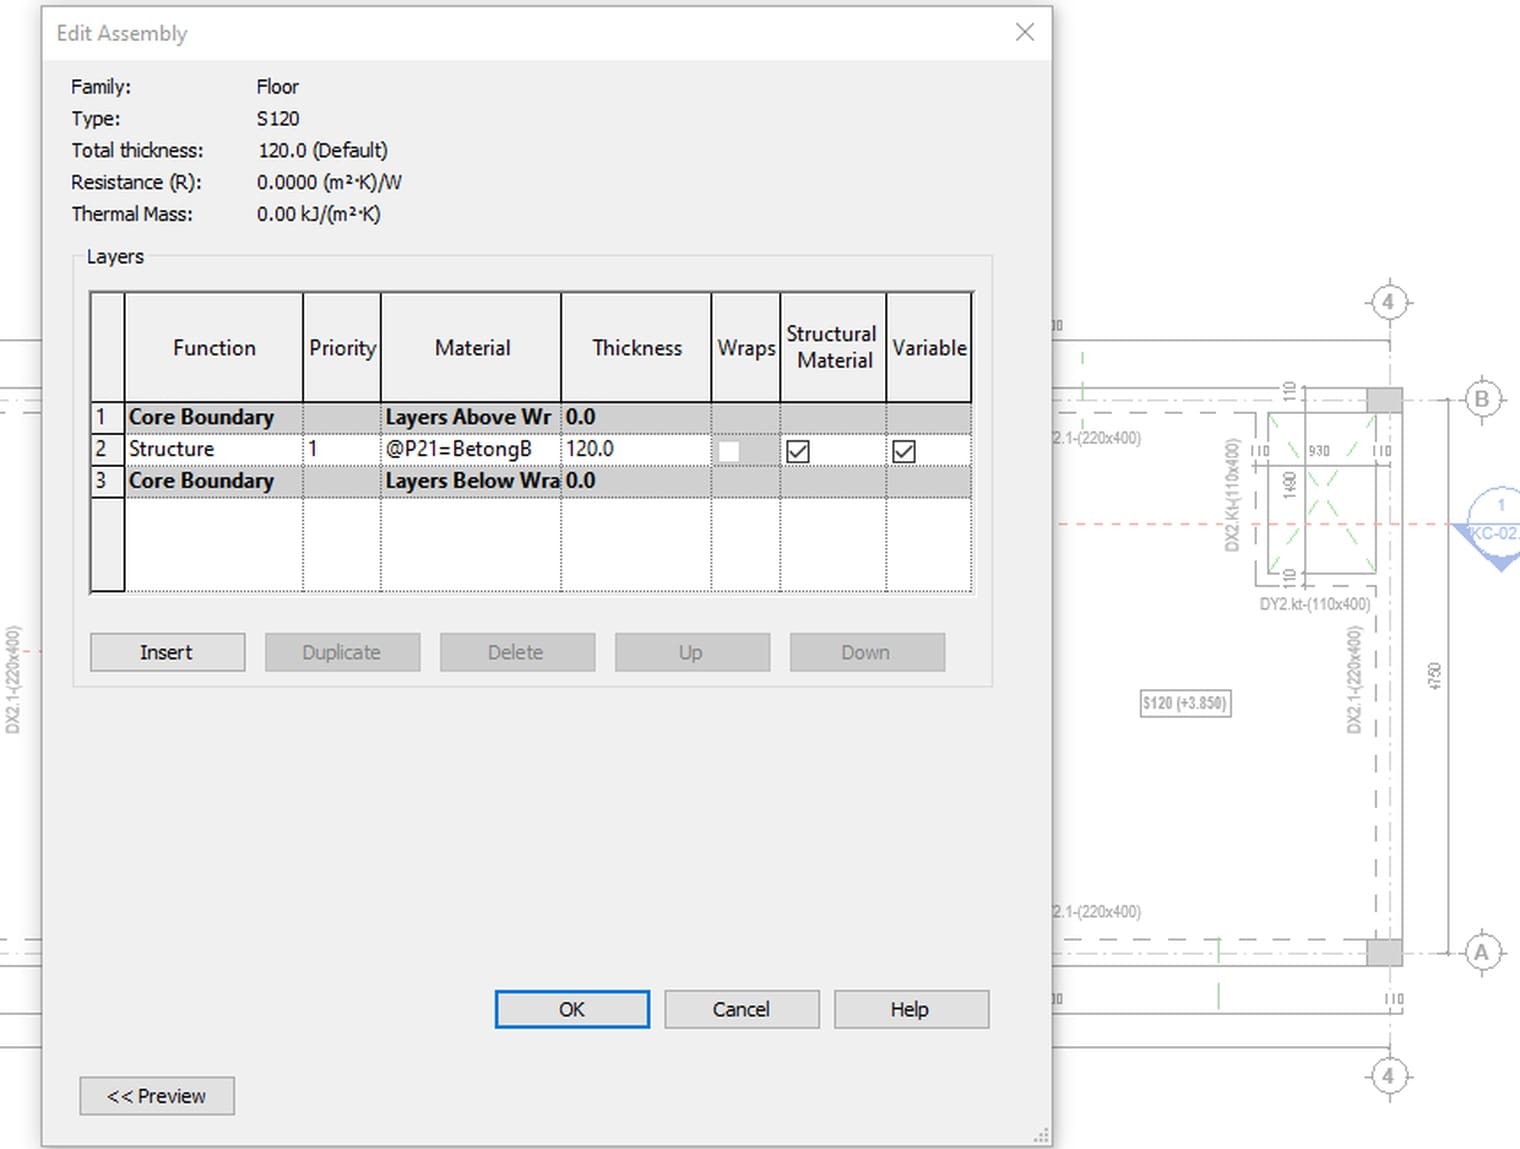The width and height of the screenshot is (1520, 1149).
Task: Click the Function column header
Action: [214, 348]
